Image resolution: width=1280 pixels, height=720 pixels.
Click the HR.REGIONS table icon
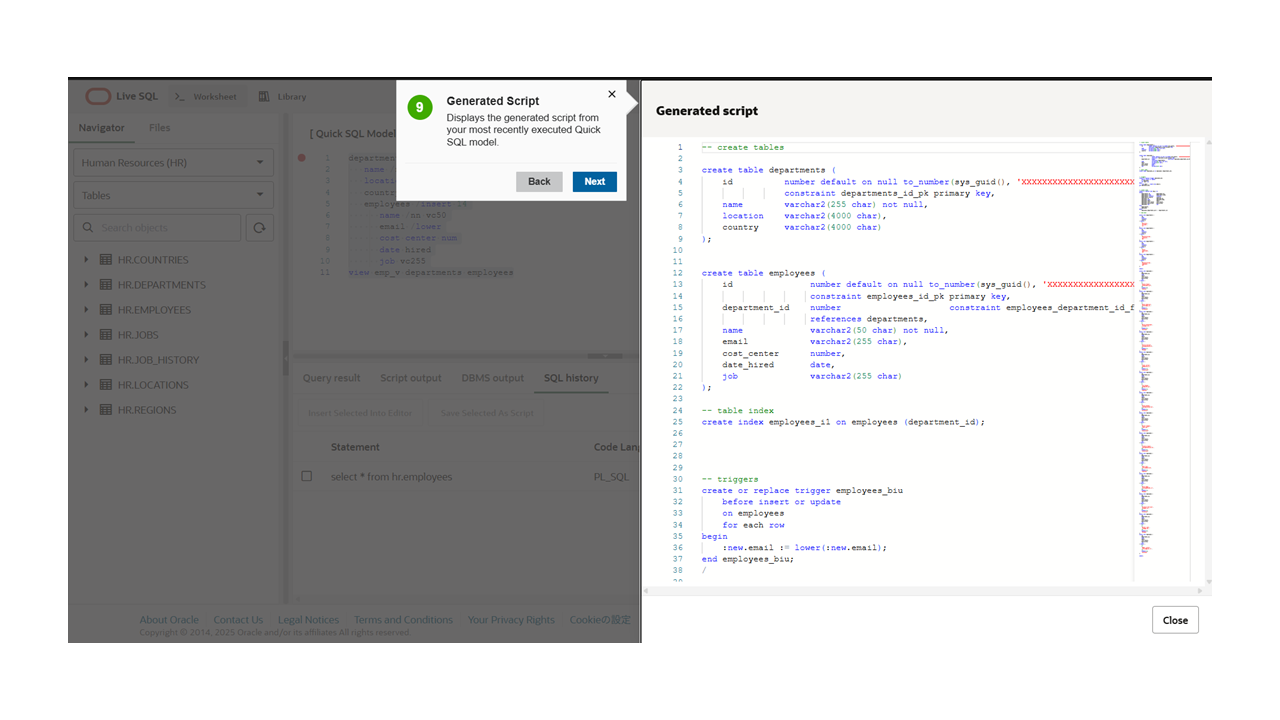(x=106, y=410)
